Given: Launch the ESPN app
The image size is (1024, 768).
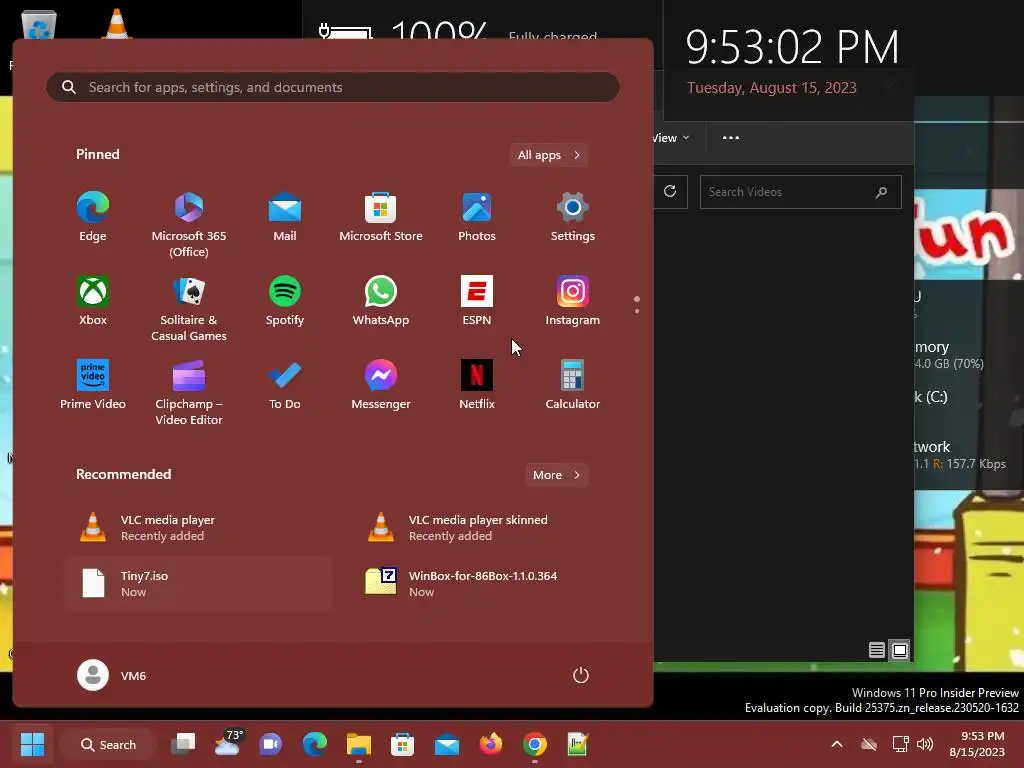Looking at the screenshot, I should pos(477,302).
